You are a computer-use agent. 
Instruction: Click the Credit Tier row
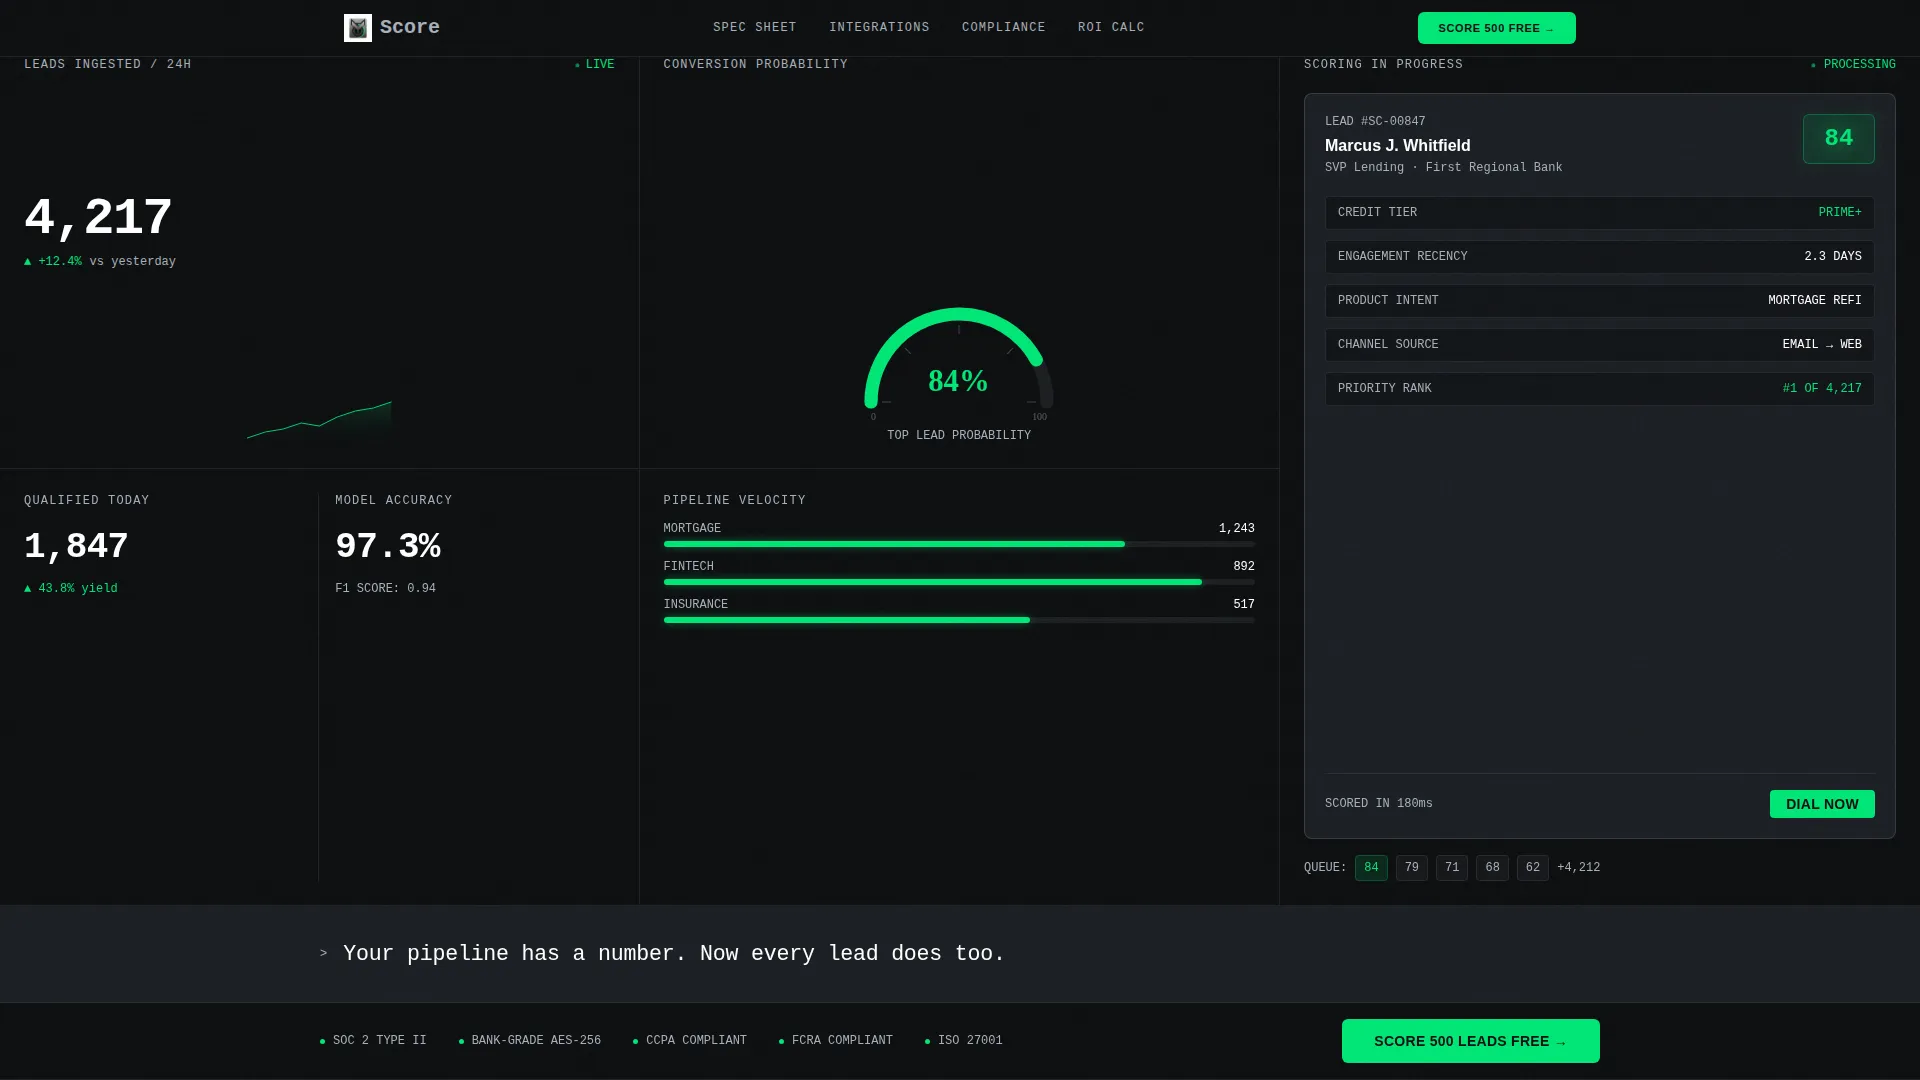pos(1600,213)
